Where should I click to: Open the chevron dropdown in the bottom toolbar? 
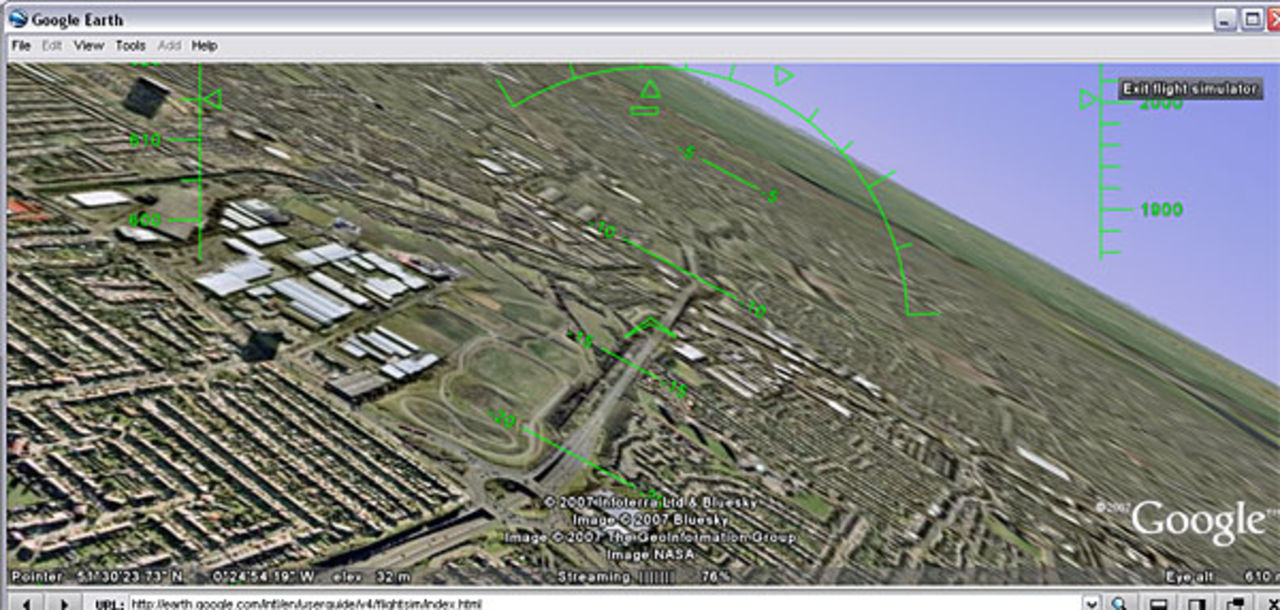pos(1092,602)
